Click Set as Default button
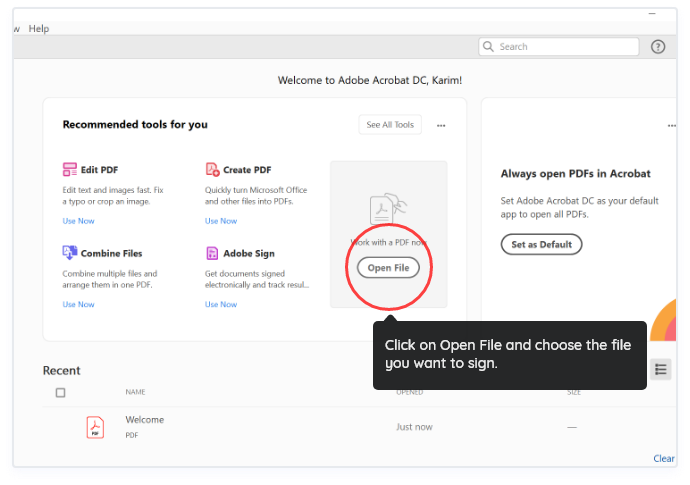Viewport: 690px width, 485px height. (541, 244)
